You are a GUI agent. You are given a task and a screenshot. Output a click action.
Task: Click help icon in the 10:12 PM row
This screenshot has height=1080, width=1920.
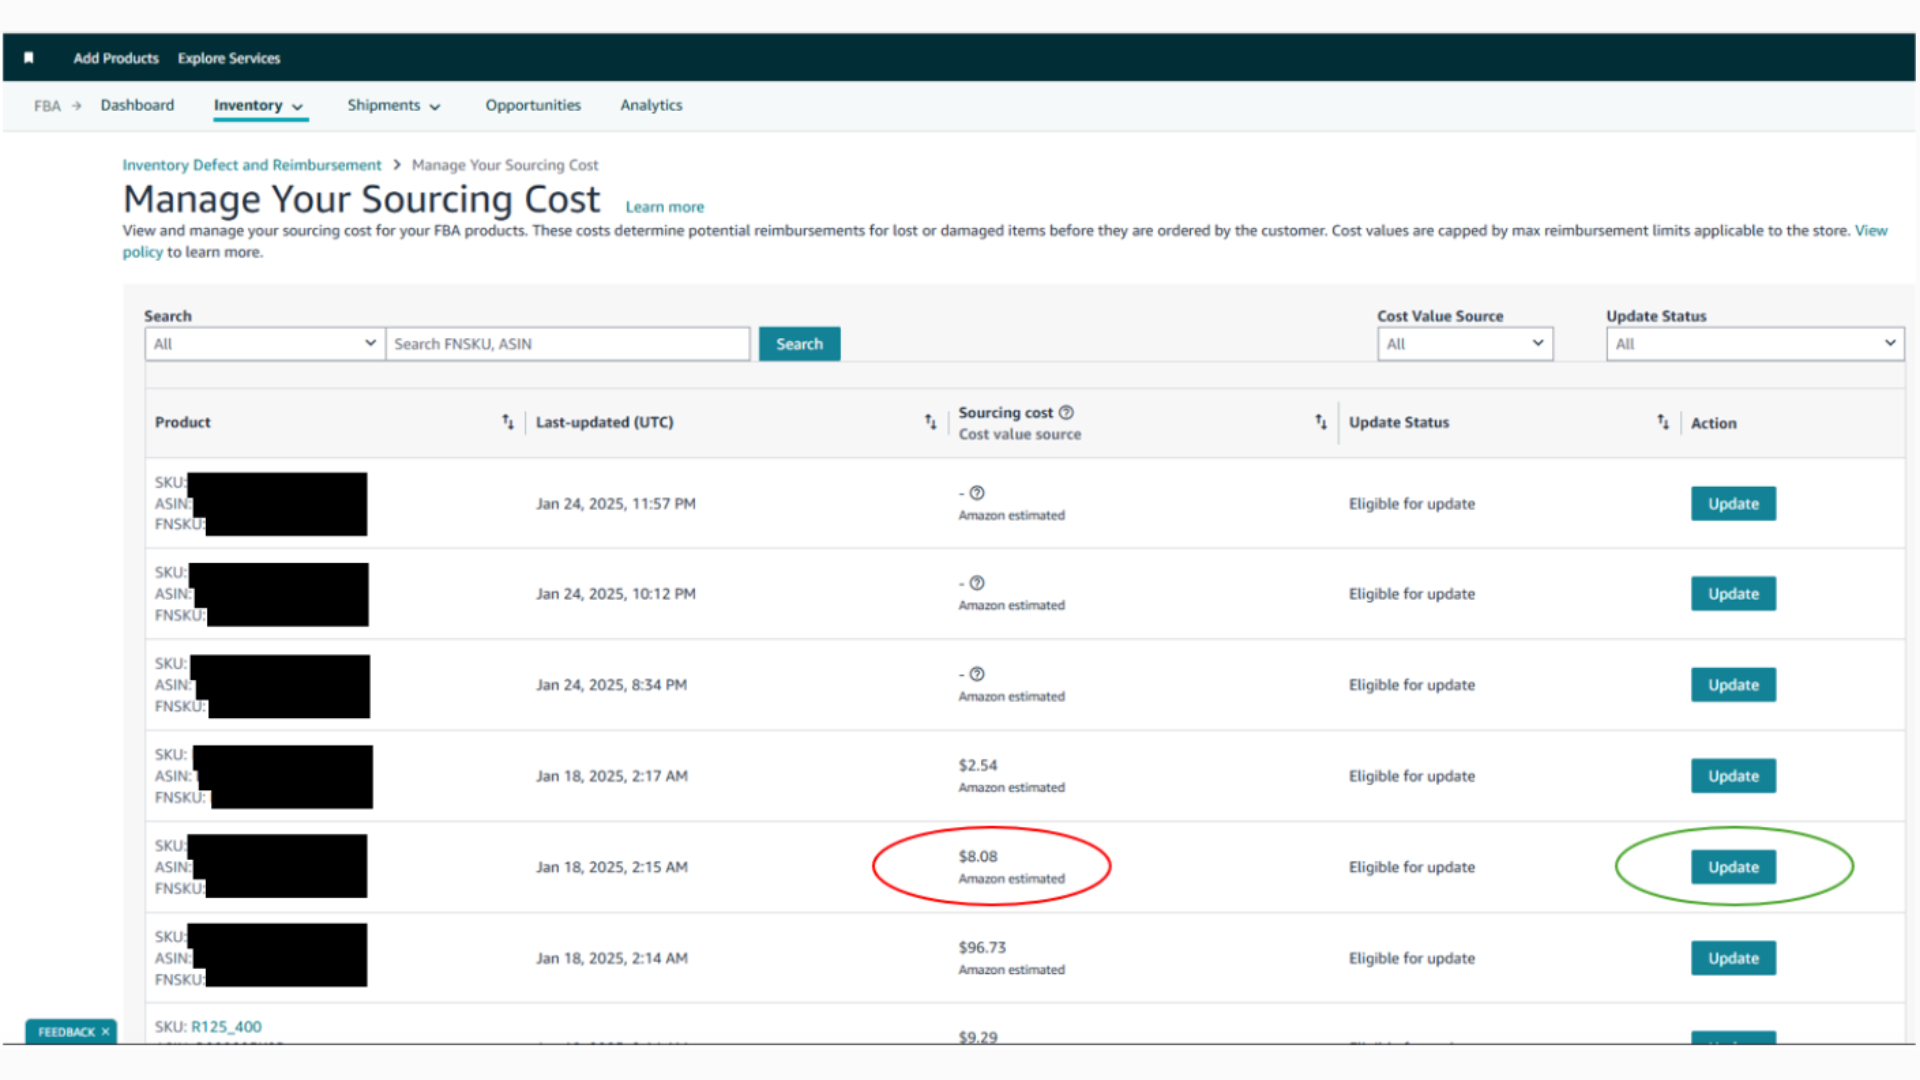(x=977, y=583)
